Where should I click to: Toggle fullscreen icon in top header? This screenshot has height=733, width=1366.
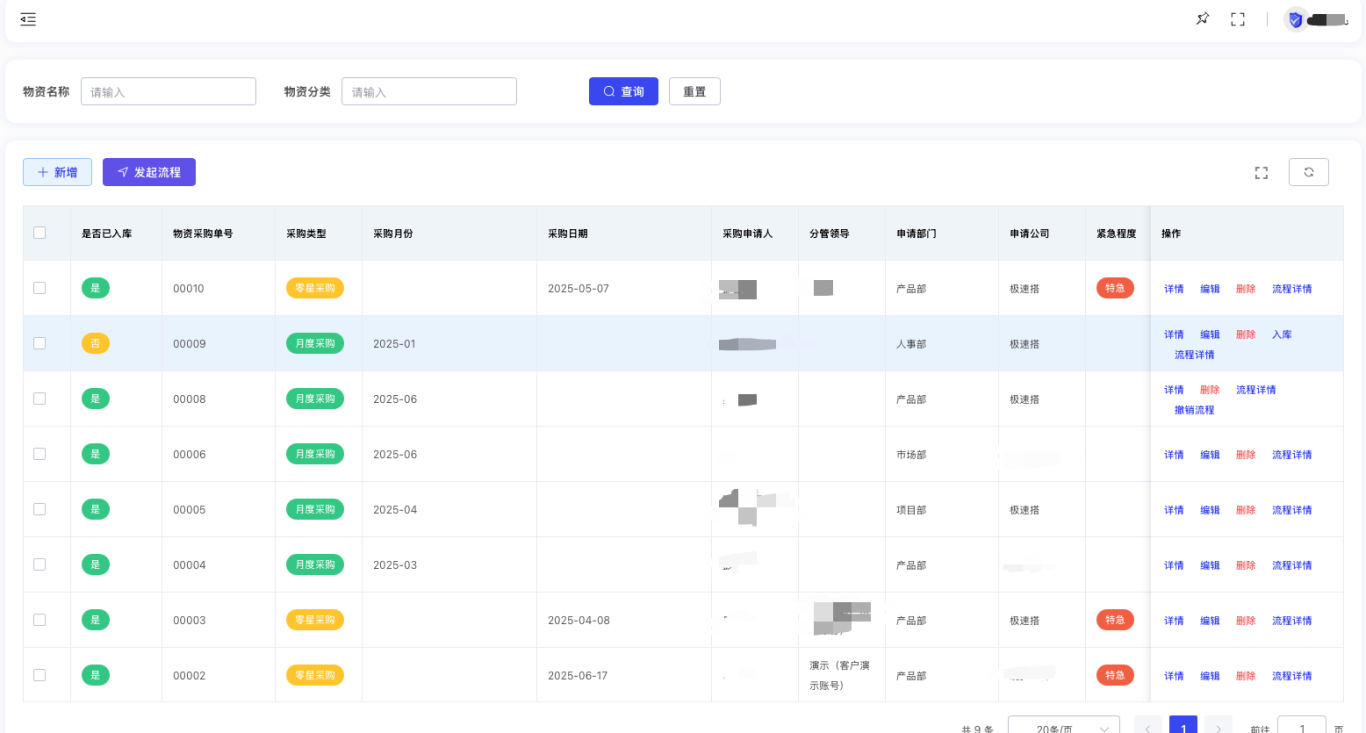(1238, 19)
